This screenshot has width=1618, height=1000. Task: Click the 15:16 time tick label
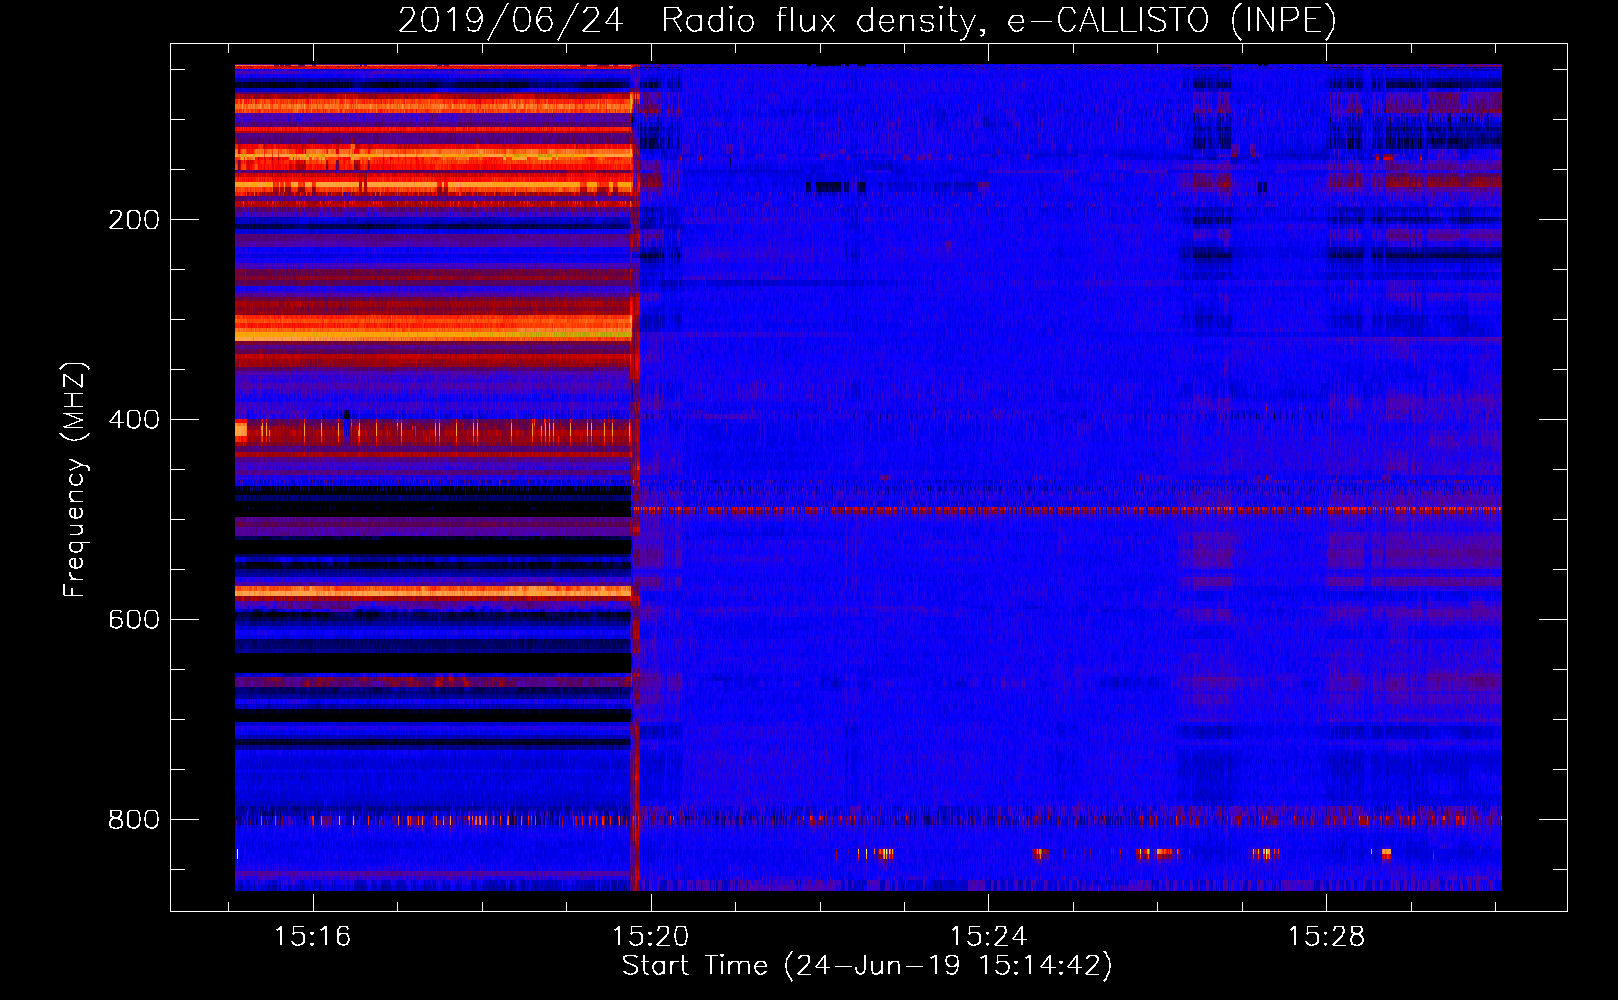(313, 937)
